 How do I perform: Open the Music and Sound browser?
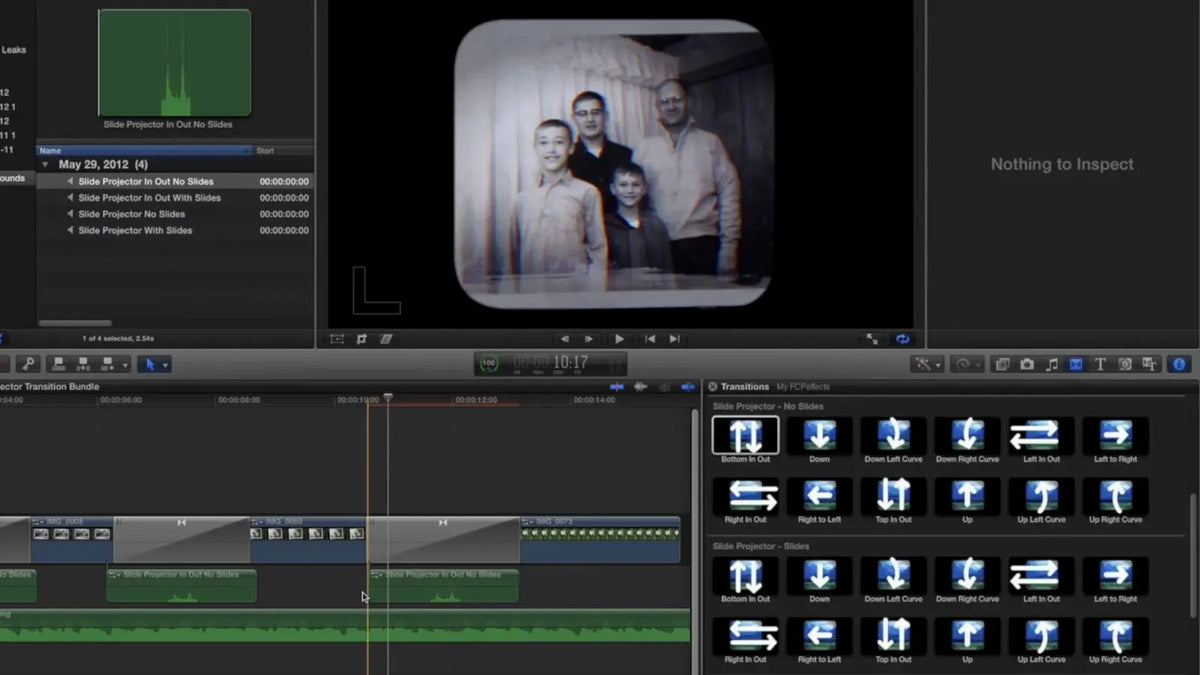(x=1052, y=365)
